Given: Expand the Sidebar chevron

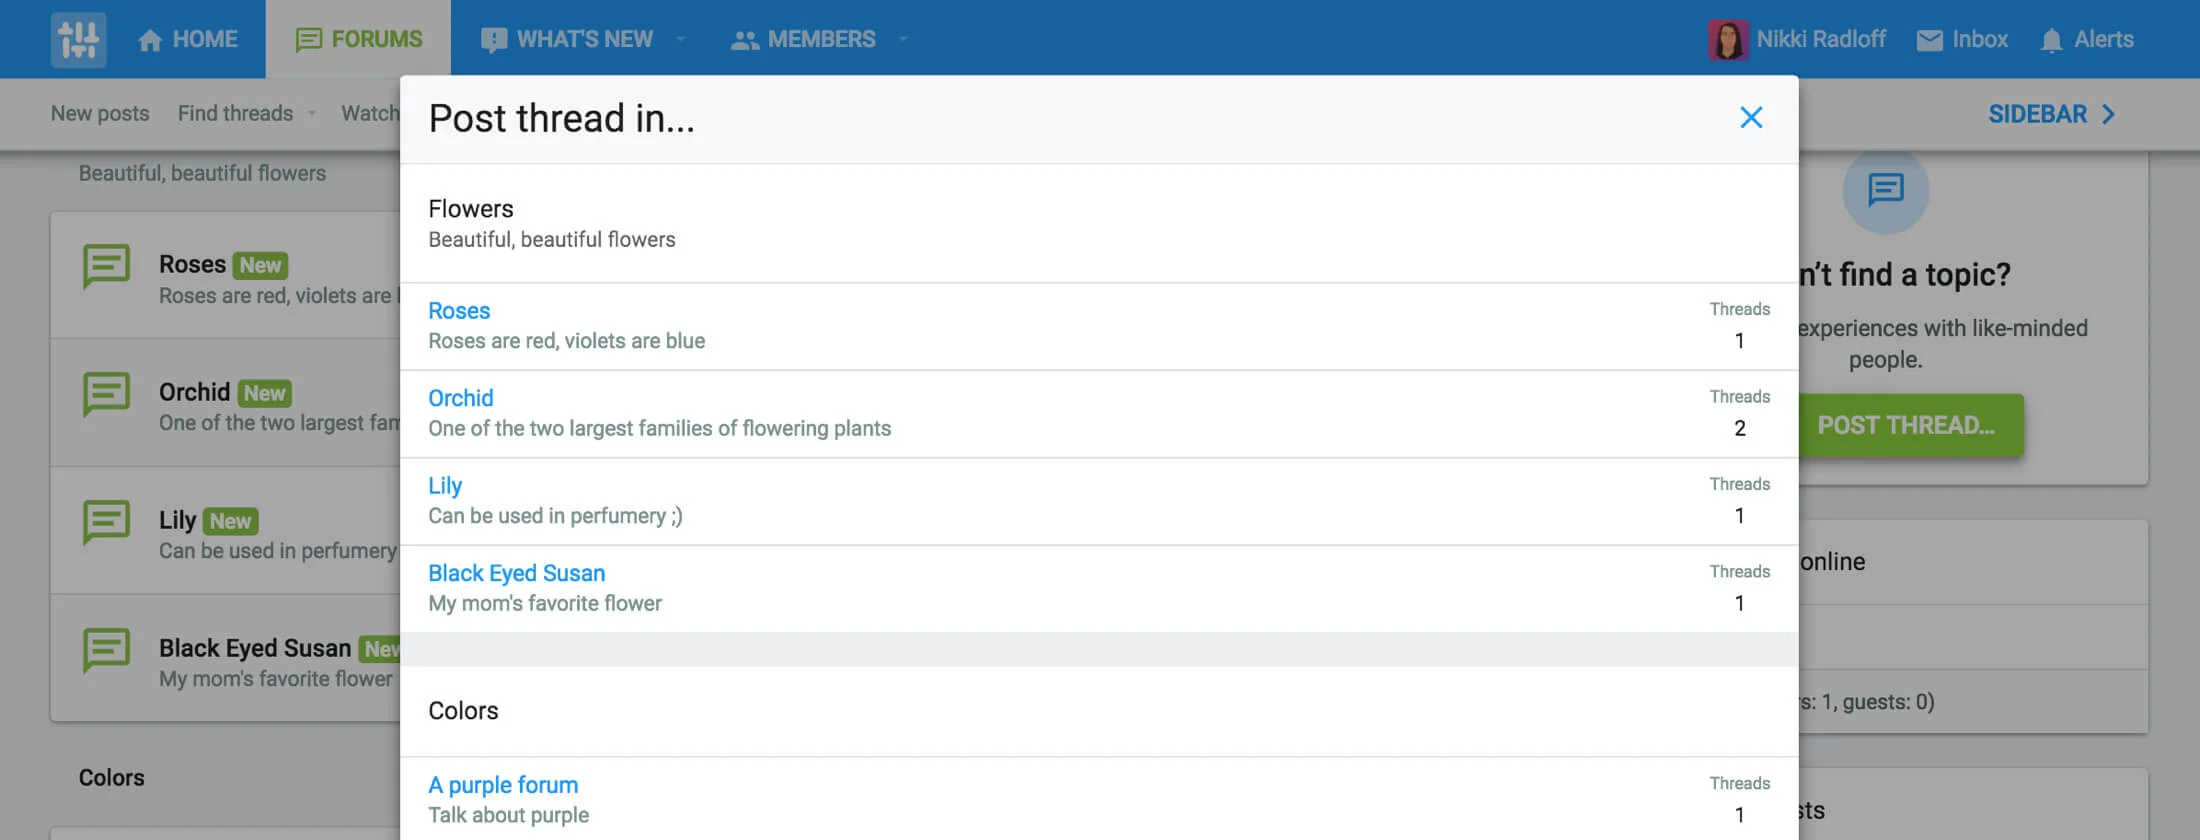Looking at the screenshot, I should pyautogui.click(x=2108, y=114).
